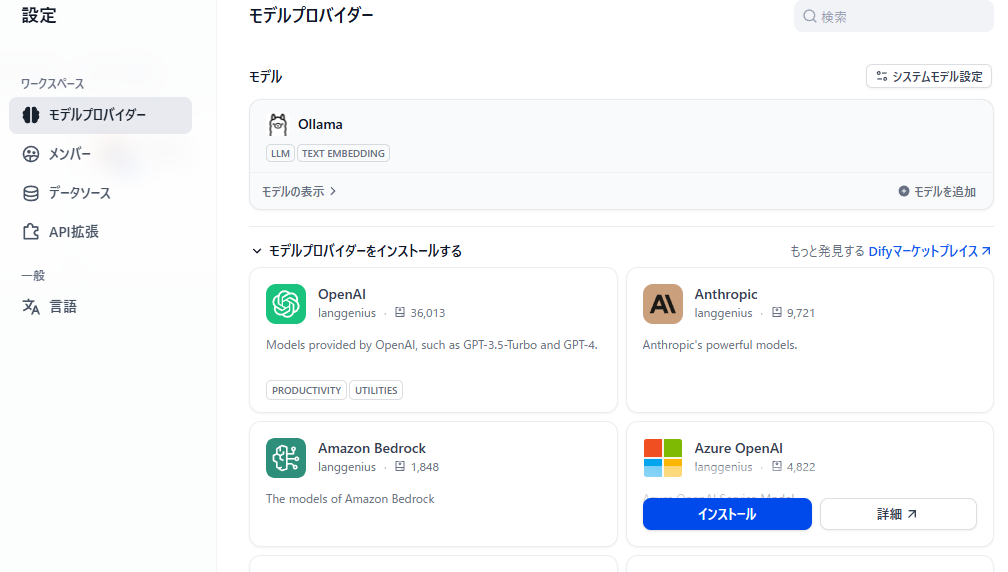Click the 36,013 install count

pyautogui.click(x=428, y=313)
